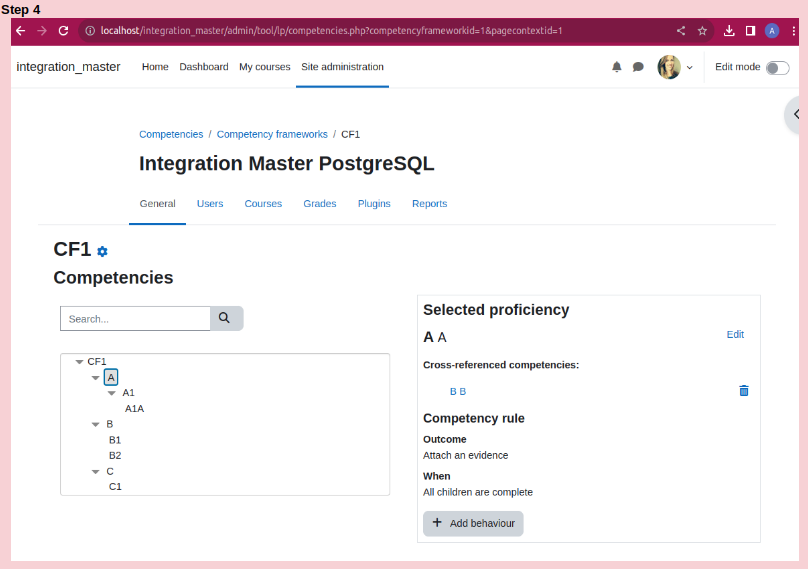Select competency A in tree

111,377
